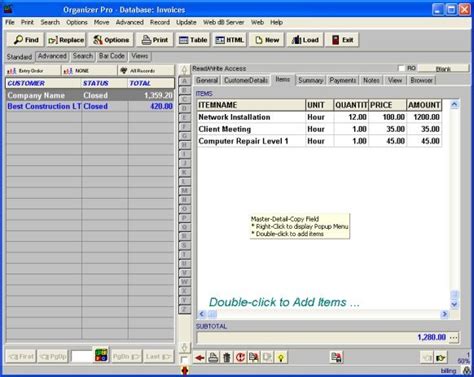Click the grayed document icon before lightbulb

[267, 358]
